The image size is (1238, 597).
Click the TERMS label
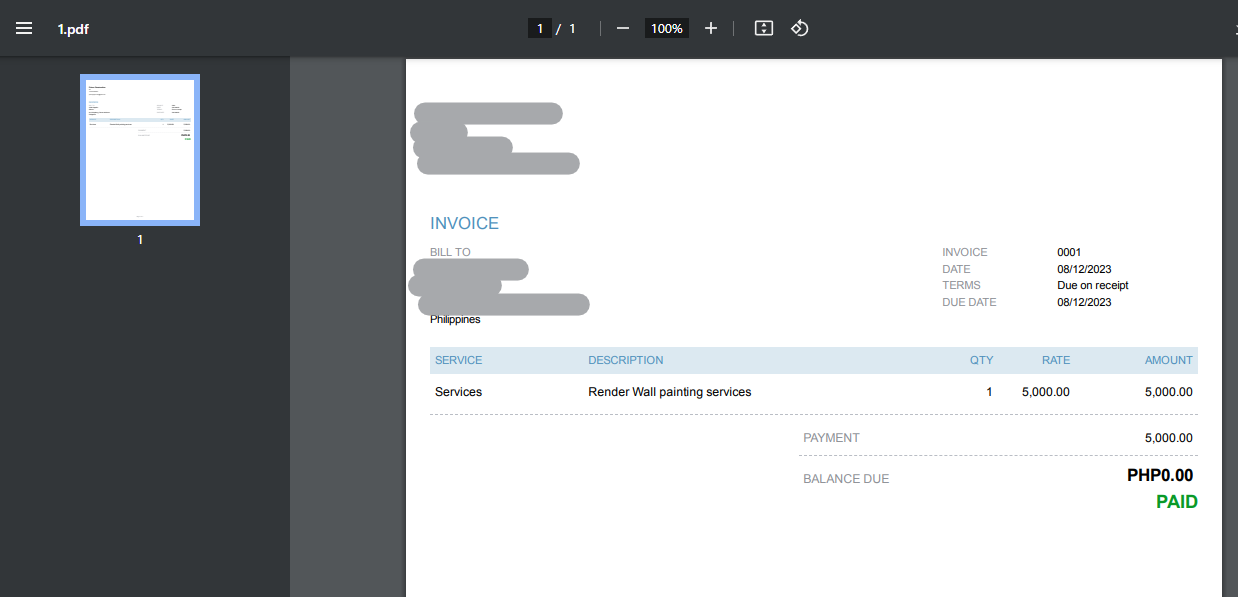pyautogui.click(x=961, y=285)
